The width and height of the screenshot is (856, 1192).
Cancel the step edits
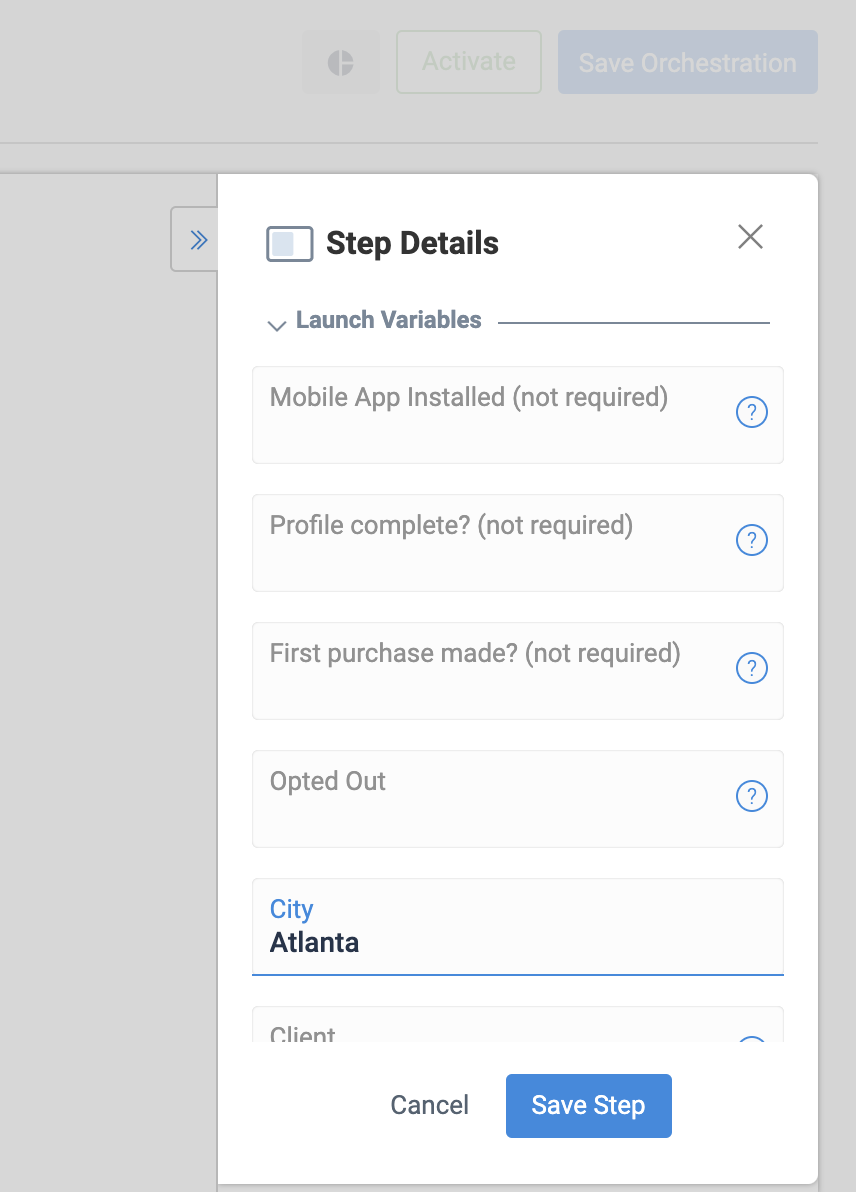coord(430,1105)
